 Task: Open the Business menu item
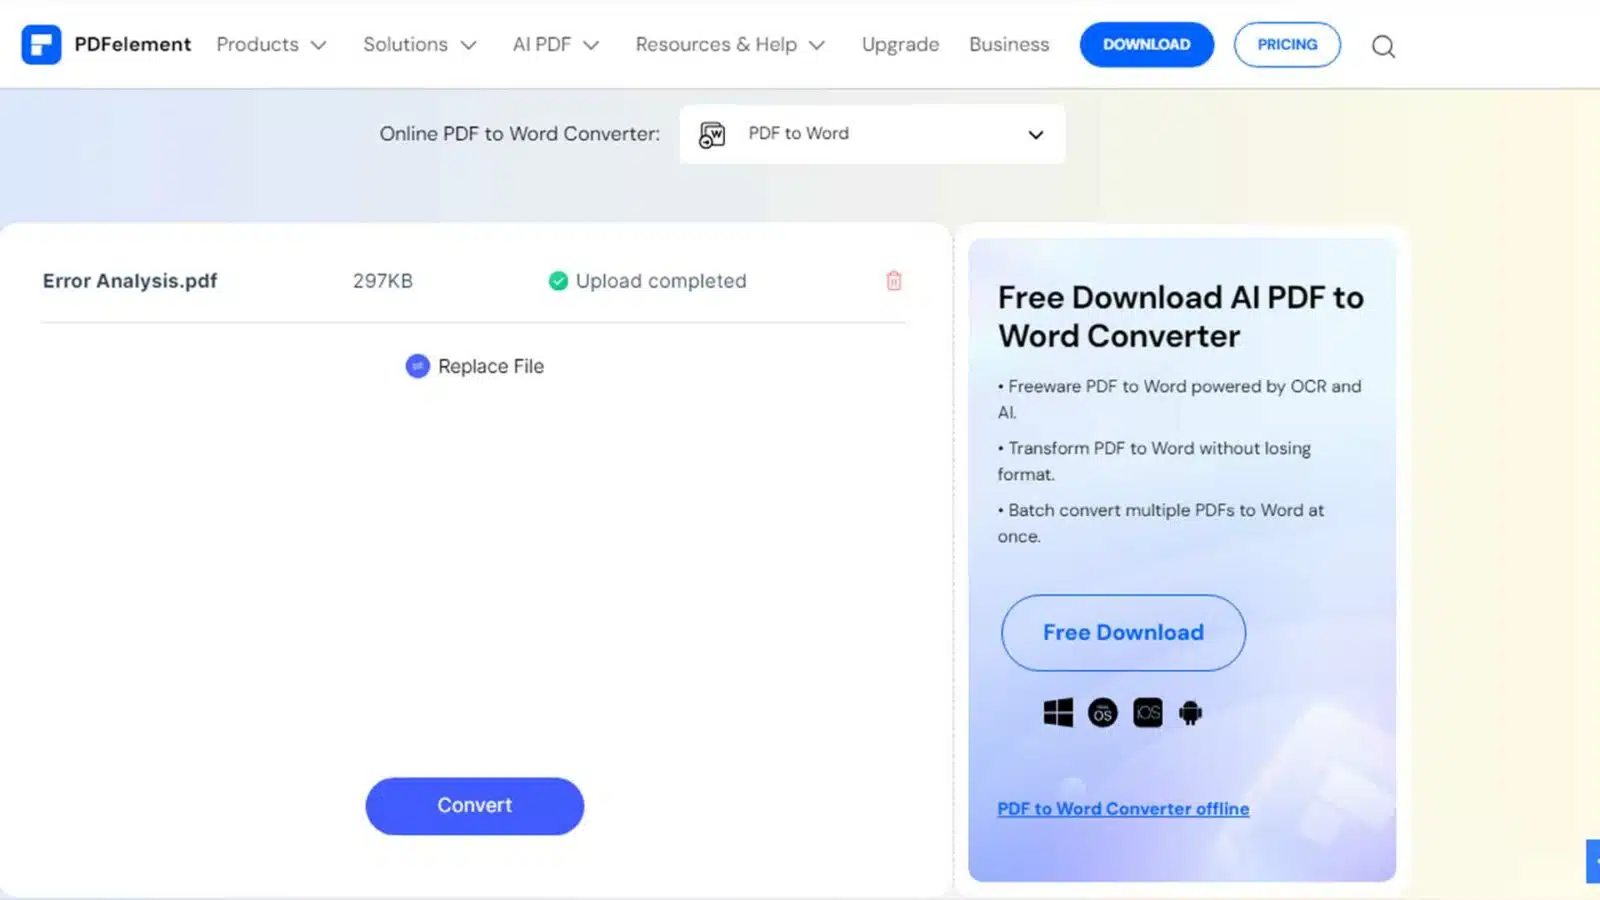[1009, 44]
